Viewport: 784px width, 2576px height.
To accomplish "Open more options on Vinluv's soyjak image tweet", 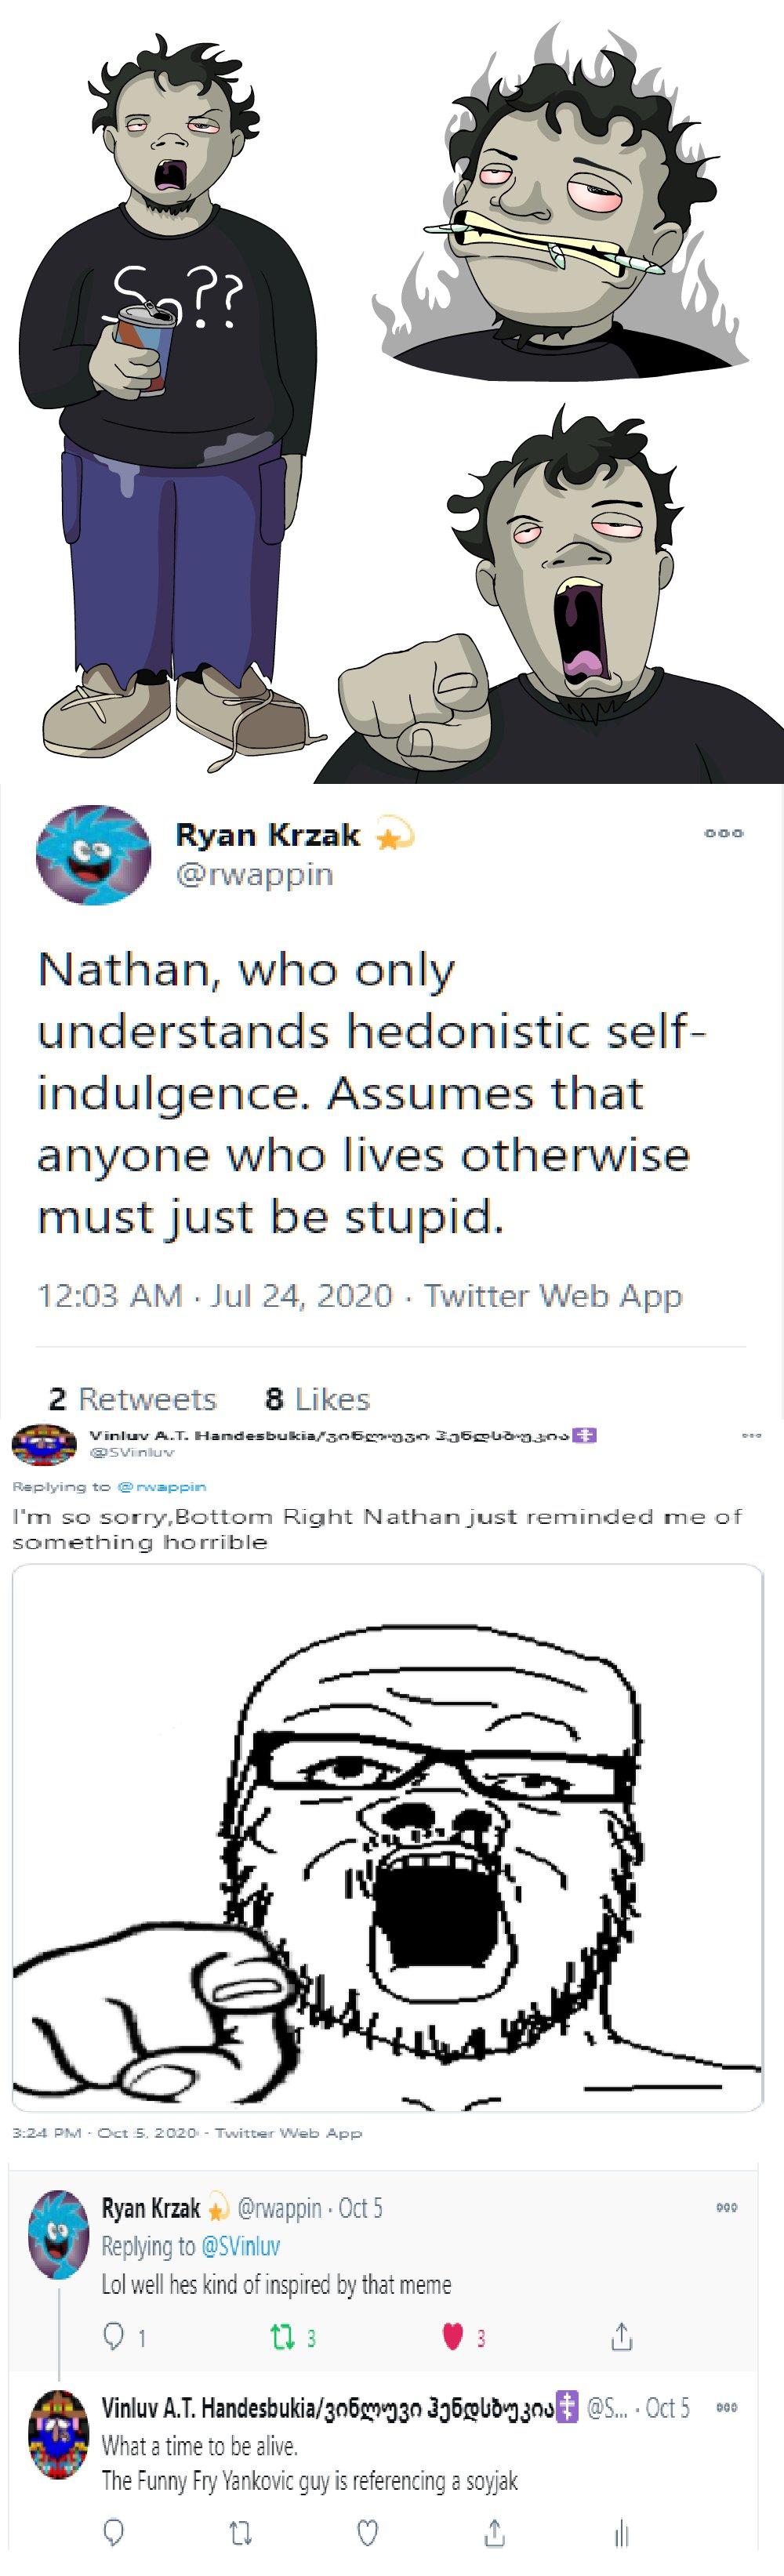I will tap(751, 1435).
